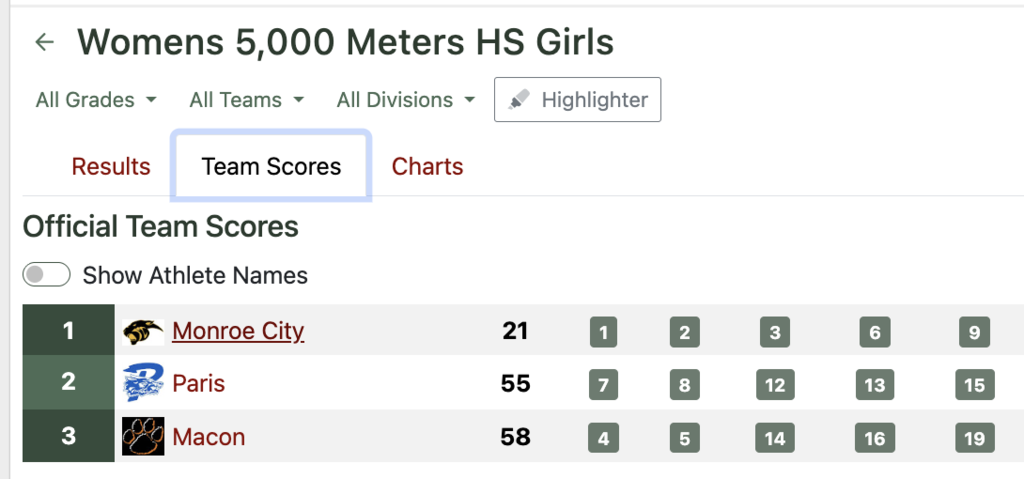Viewport: 1024px width, 479px height.
Task: Click the Paris team logo
Action: [x=143, y=383]
